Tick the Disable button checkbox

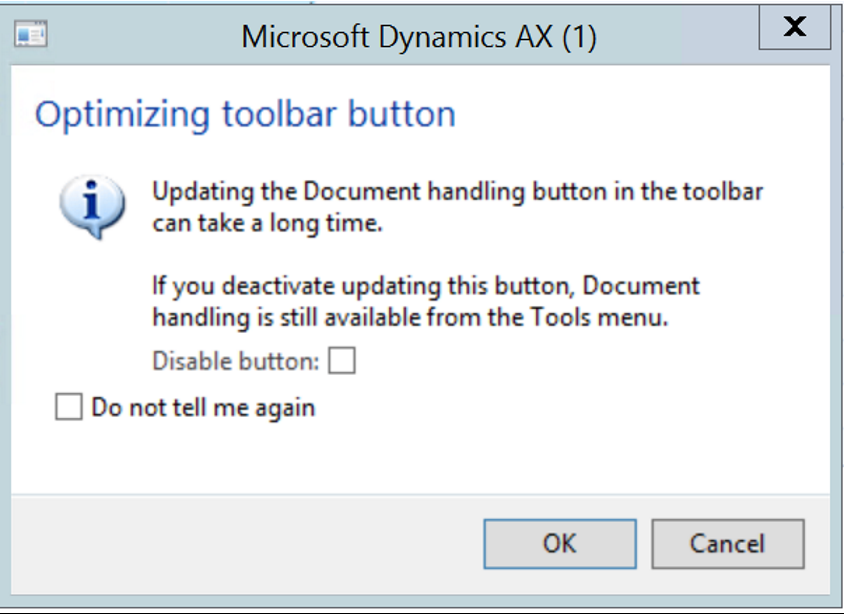pyautogui.click(x=342, y=360)
